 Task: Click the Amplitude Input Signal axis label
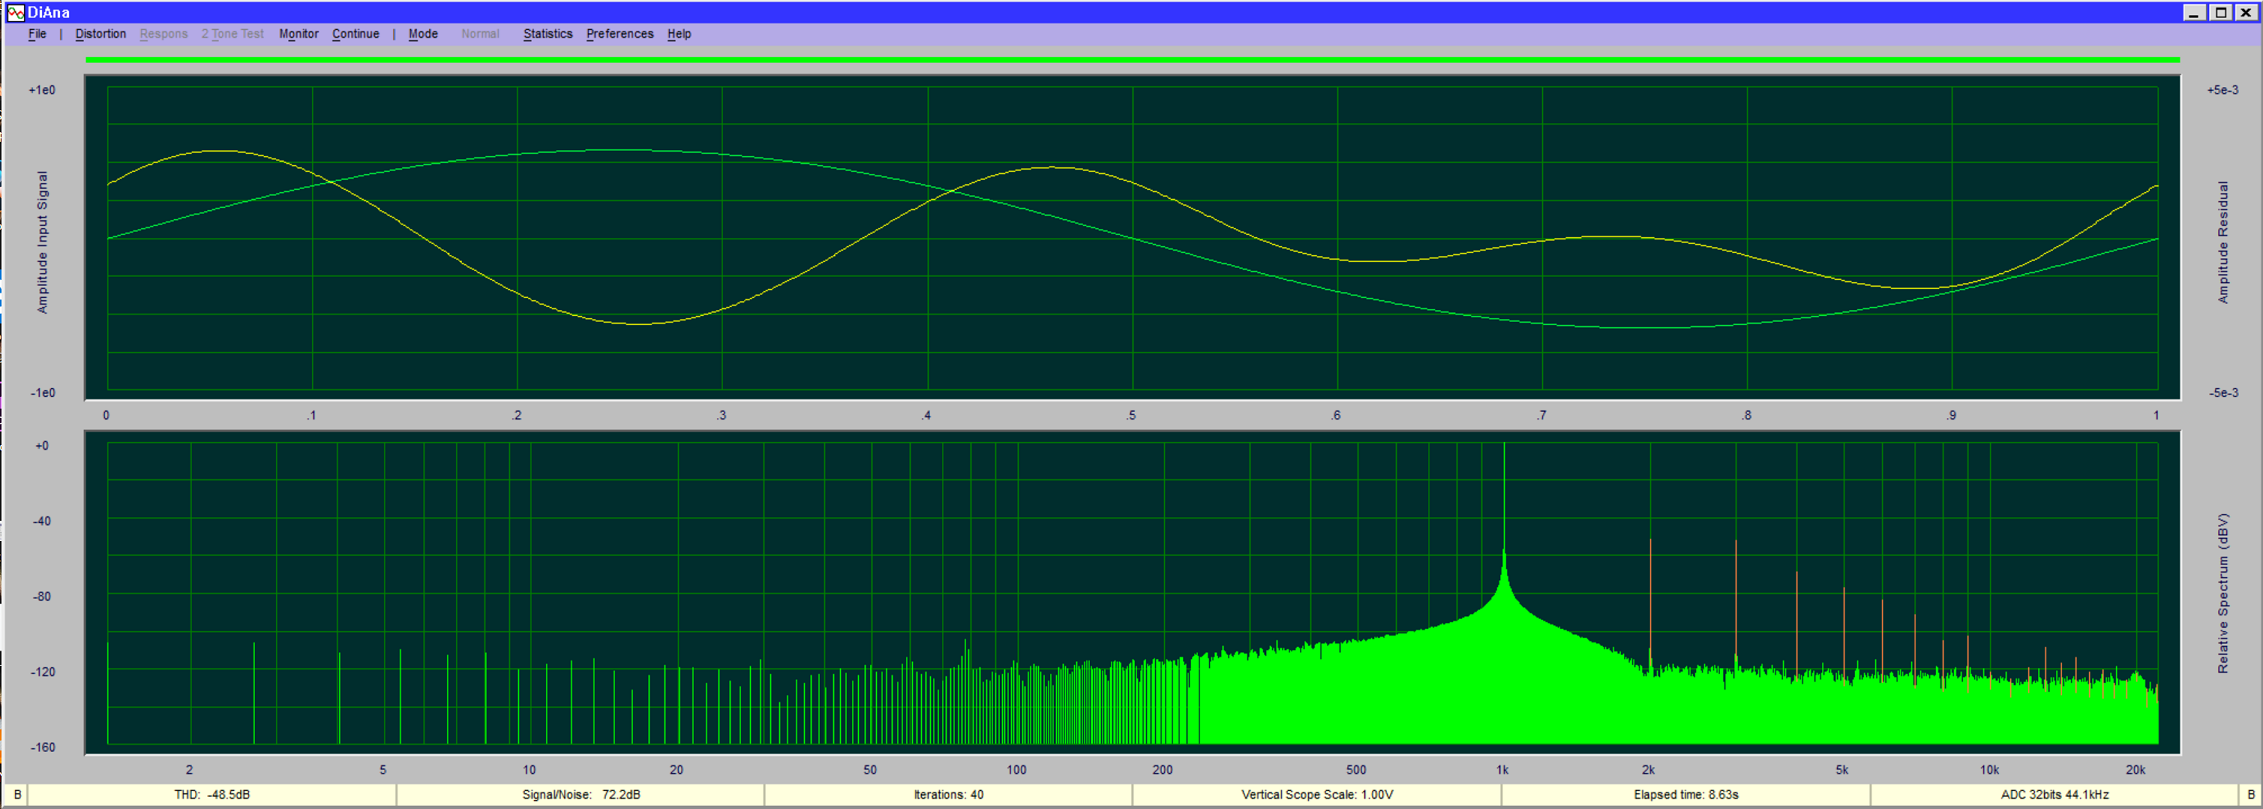coord(42,242)
